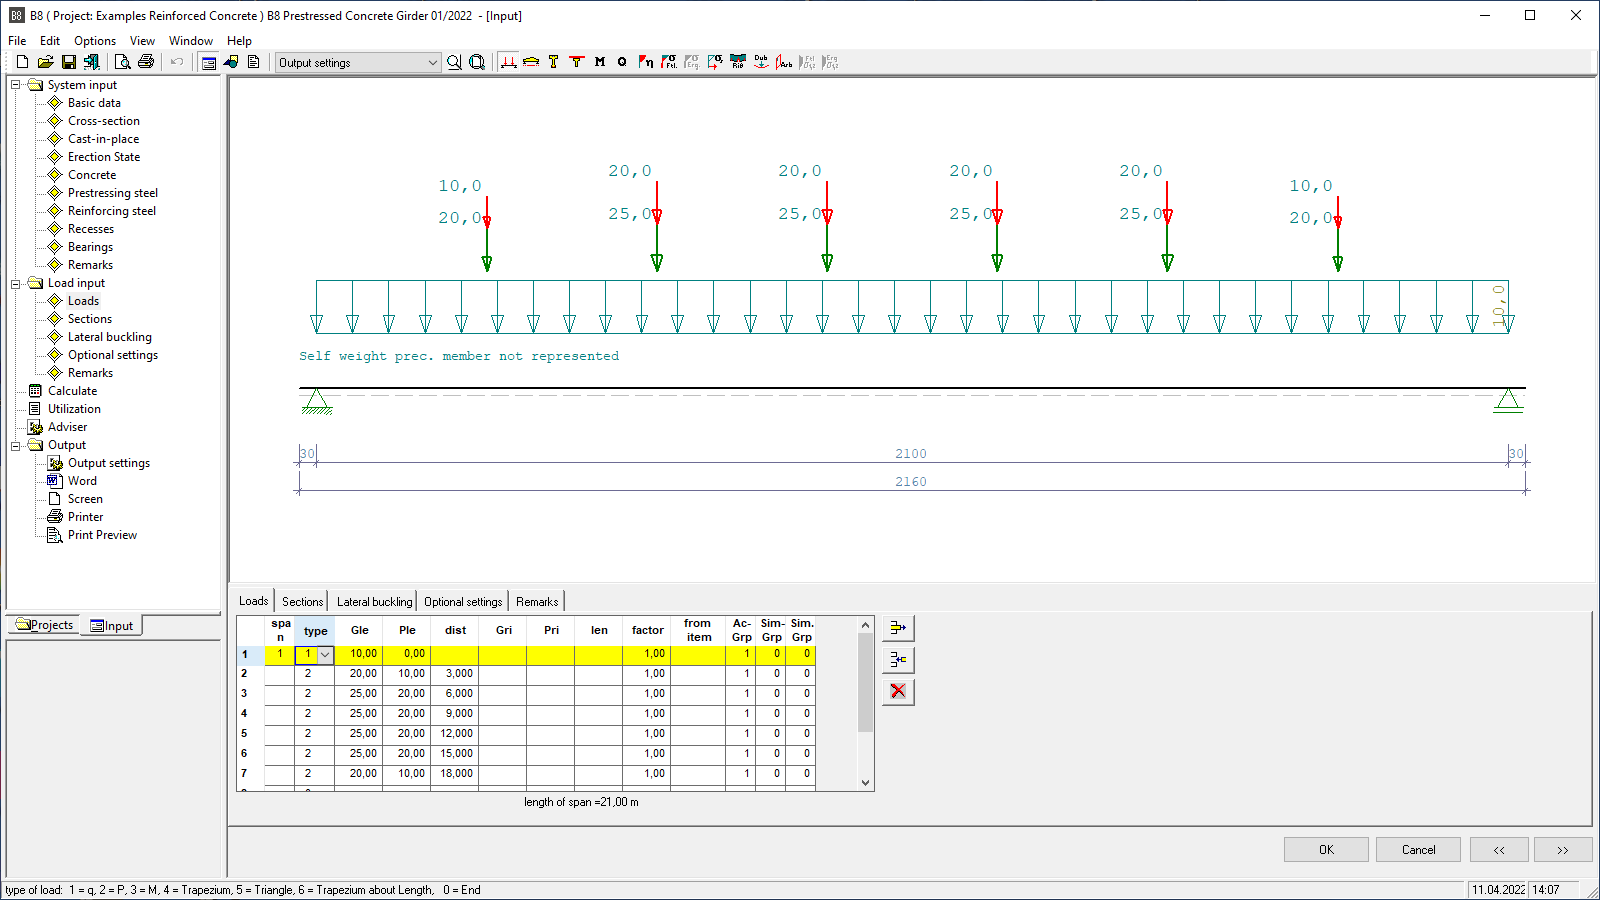
Task: Click the yellow beam cross-section icon
Action: (531, 62)
